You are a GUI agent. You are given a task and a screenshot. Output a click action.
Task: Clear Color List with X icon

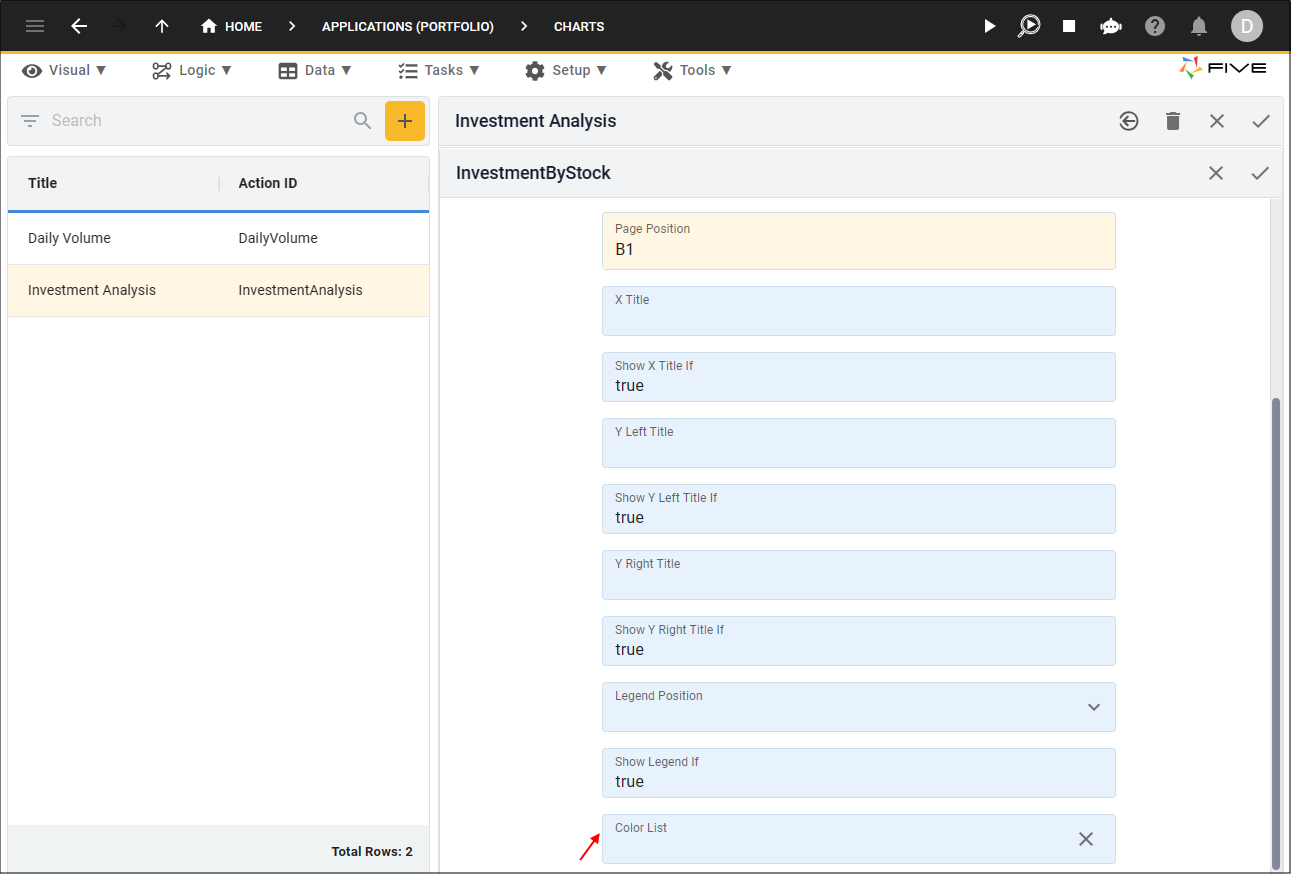coord(1086,839)
